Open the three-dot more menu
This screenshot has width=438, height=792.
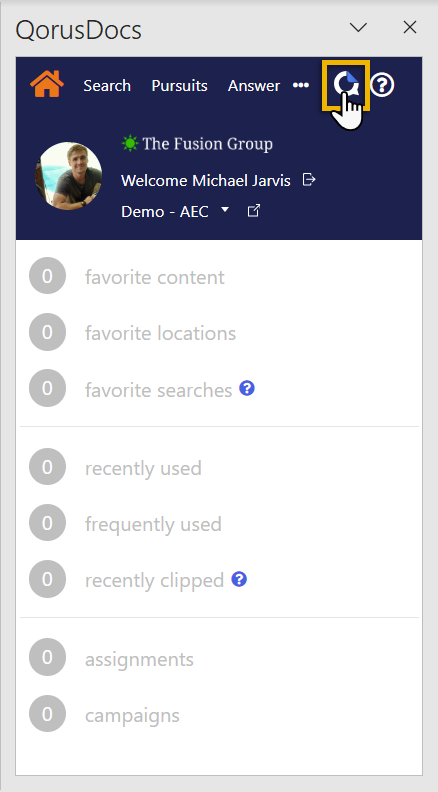point(301,85)
